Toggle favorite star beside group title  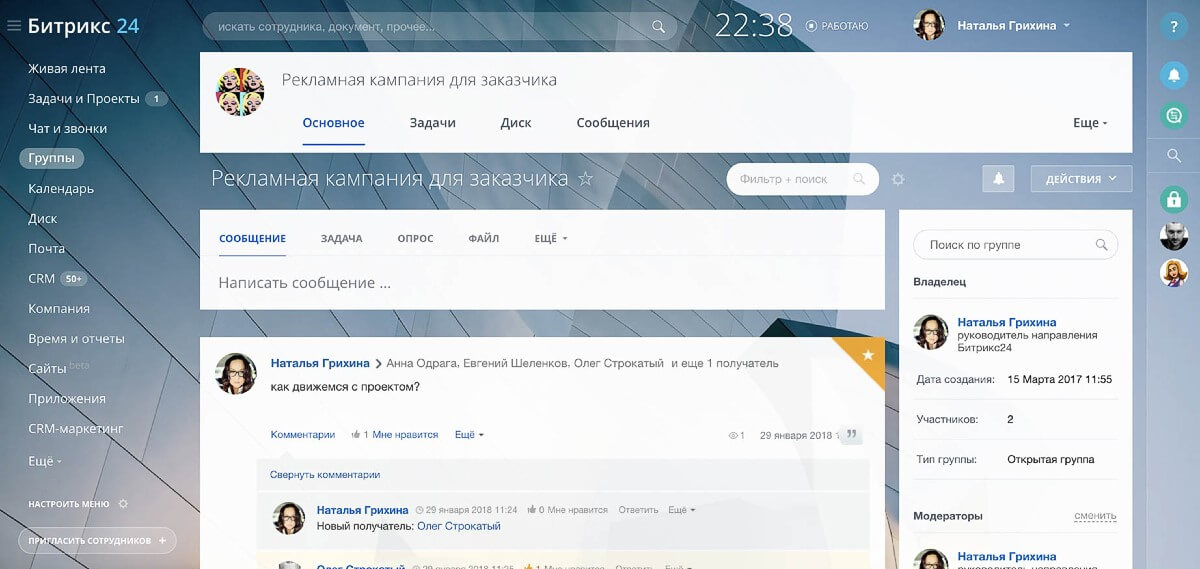pos(586,179)
